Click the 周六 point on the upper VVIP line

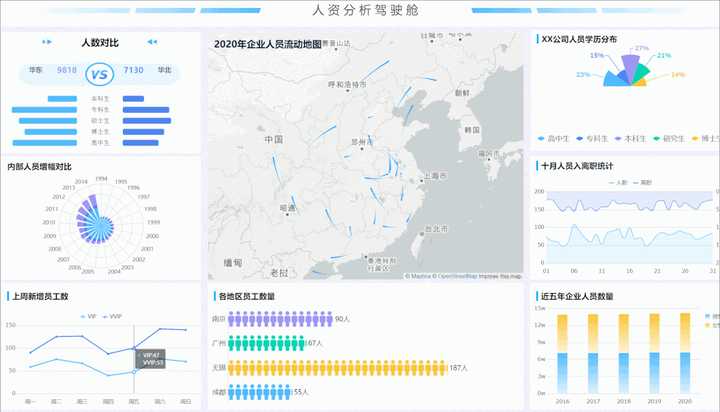coord(160,329)
